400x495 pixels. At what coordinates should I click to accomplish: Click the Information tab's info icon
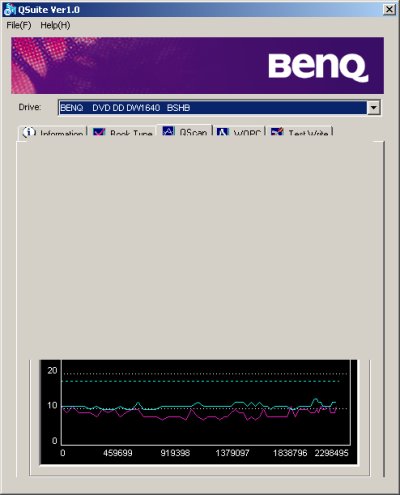[29, 133]
